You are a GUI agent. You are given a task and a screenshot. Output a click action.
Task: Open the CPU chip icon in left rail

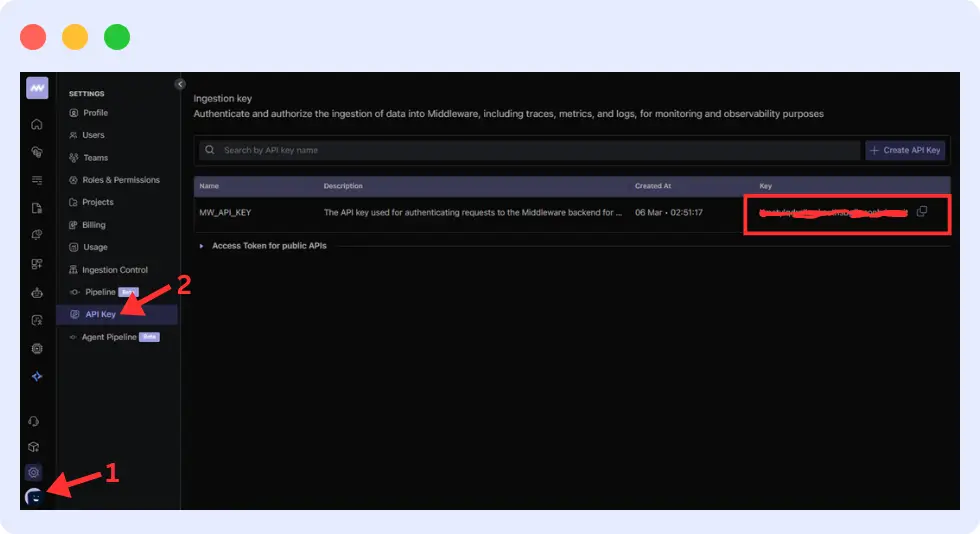click(x=37, y=348)
